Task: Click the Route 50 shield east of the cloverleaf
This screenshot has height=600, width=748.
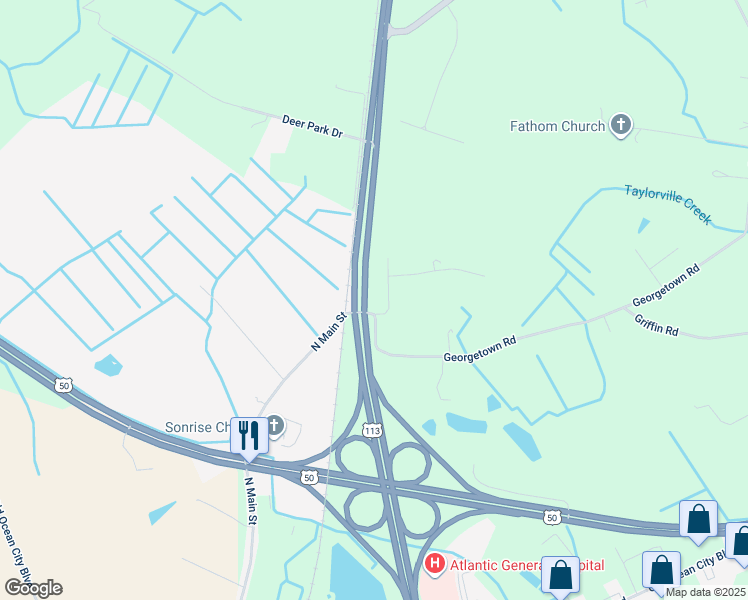Action: pyautogui.click(x=552, y=517)
